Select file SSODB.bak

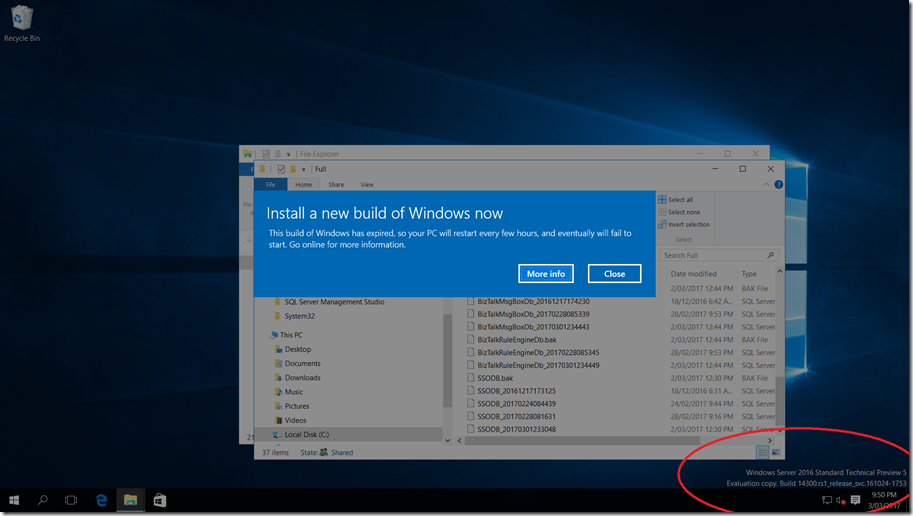click(x=495, y=379)
